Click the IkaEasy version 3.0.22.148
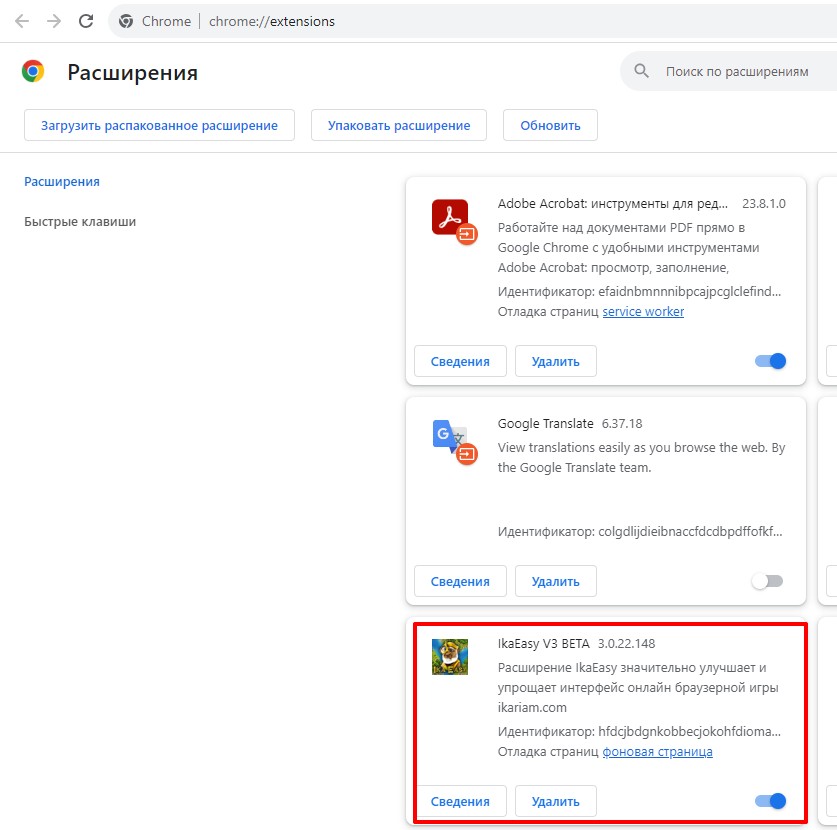Screen dimensions: 837x830 pyautogui.click(x=626, y=644)
